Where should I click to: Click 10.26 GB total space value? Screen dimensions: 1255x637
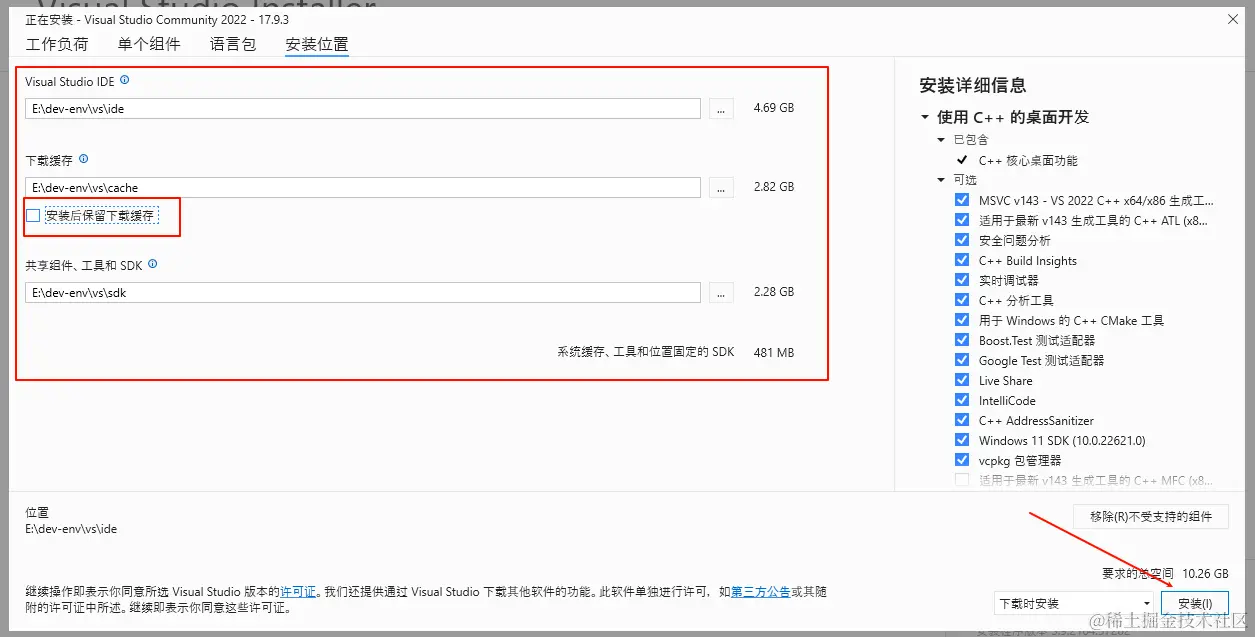click(x=1205, y=574)
